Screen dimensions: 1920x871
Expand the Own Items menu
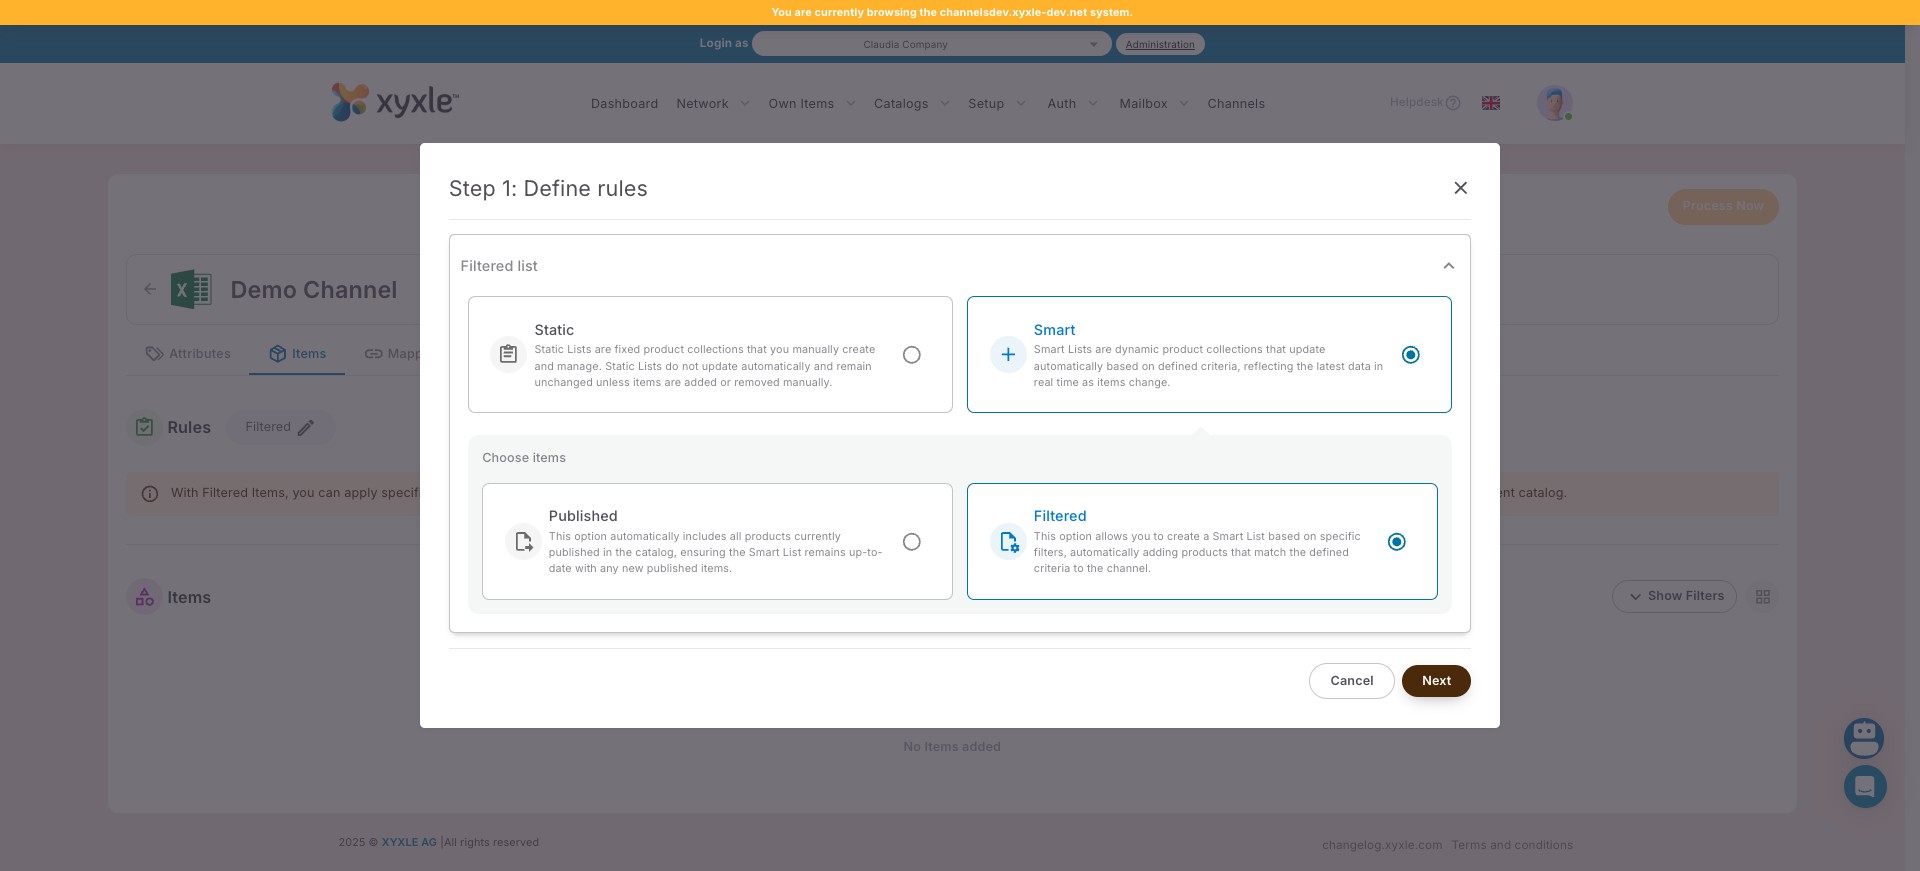[800, 104]
